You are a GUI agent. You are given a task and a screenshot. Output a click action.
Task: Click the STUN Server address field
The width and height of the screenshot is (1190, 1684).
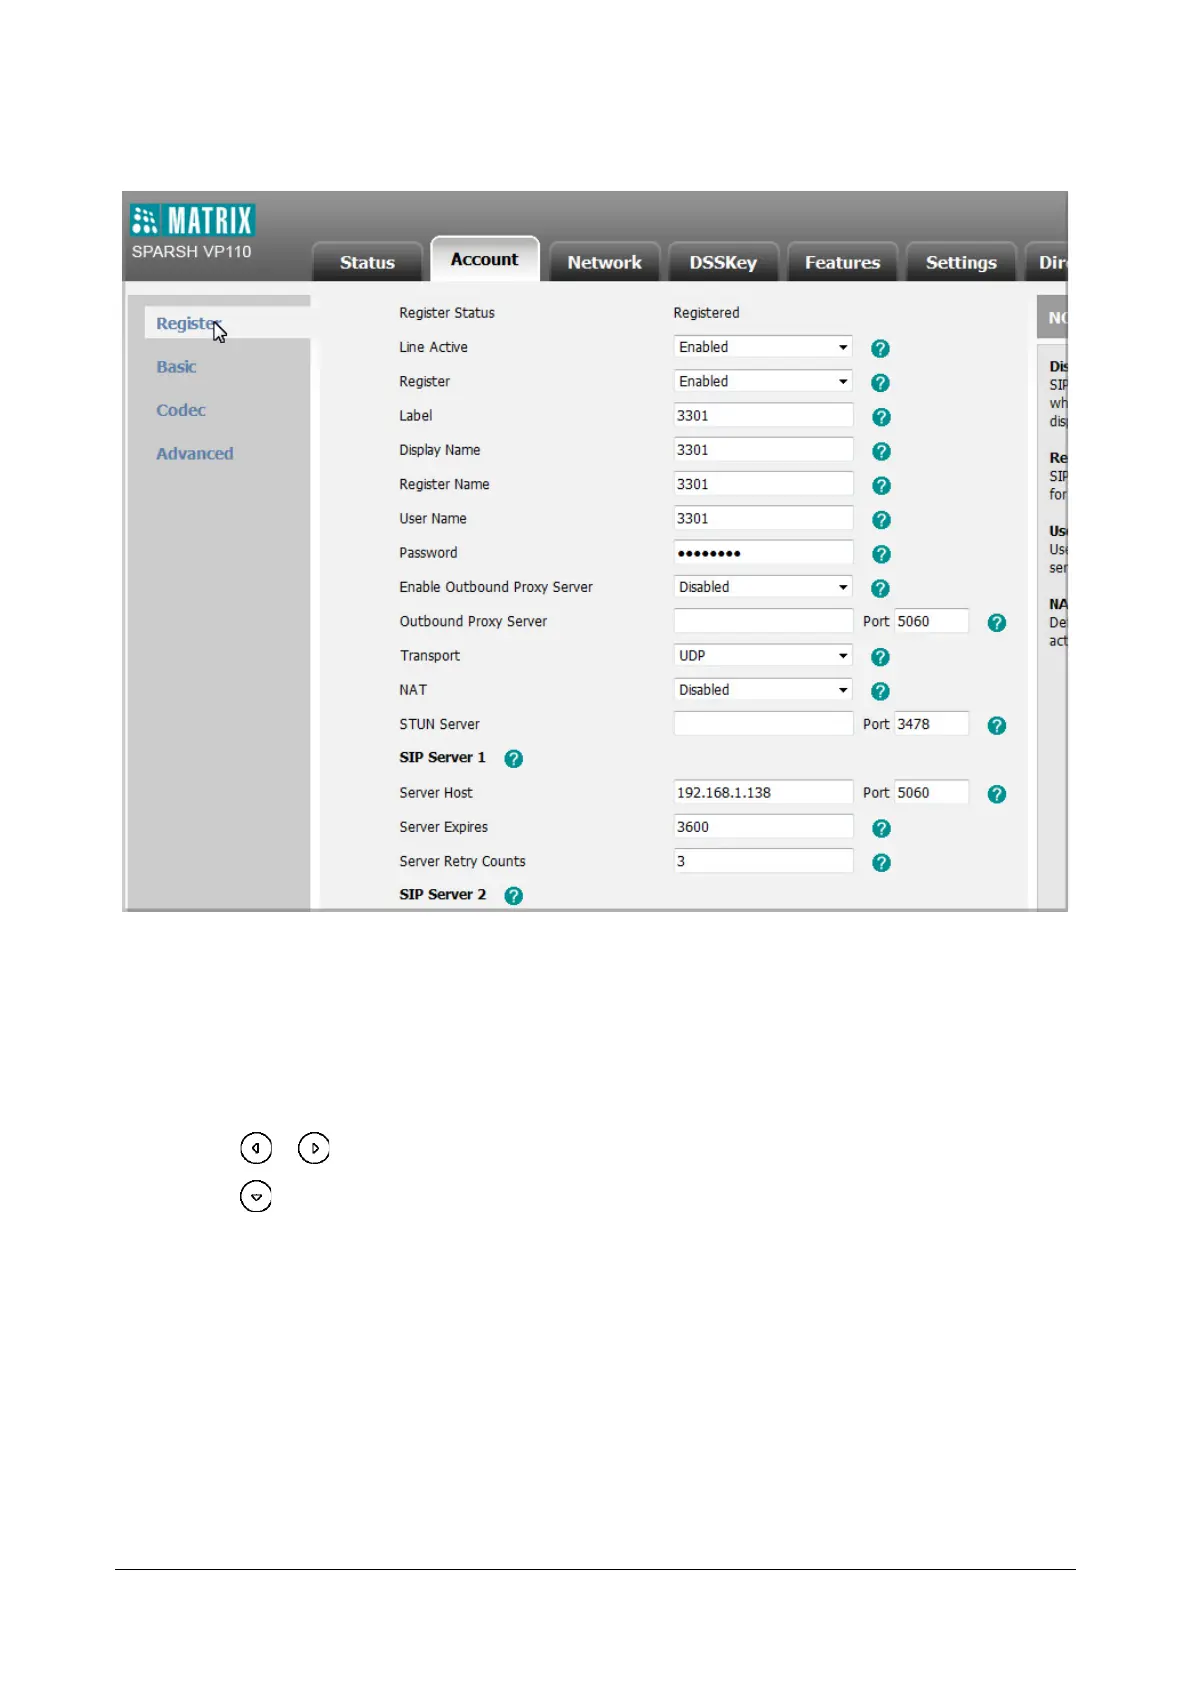763,724
